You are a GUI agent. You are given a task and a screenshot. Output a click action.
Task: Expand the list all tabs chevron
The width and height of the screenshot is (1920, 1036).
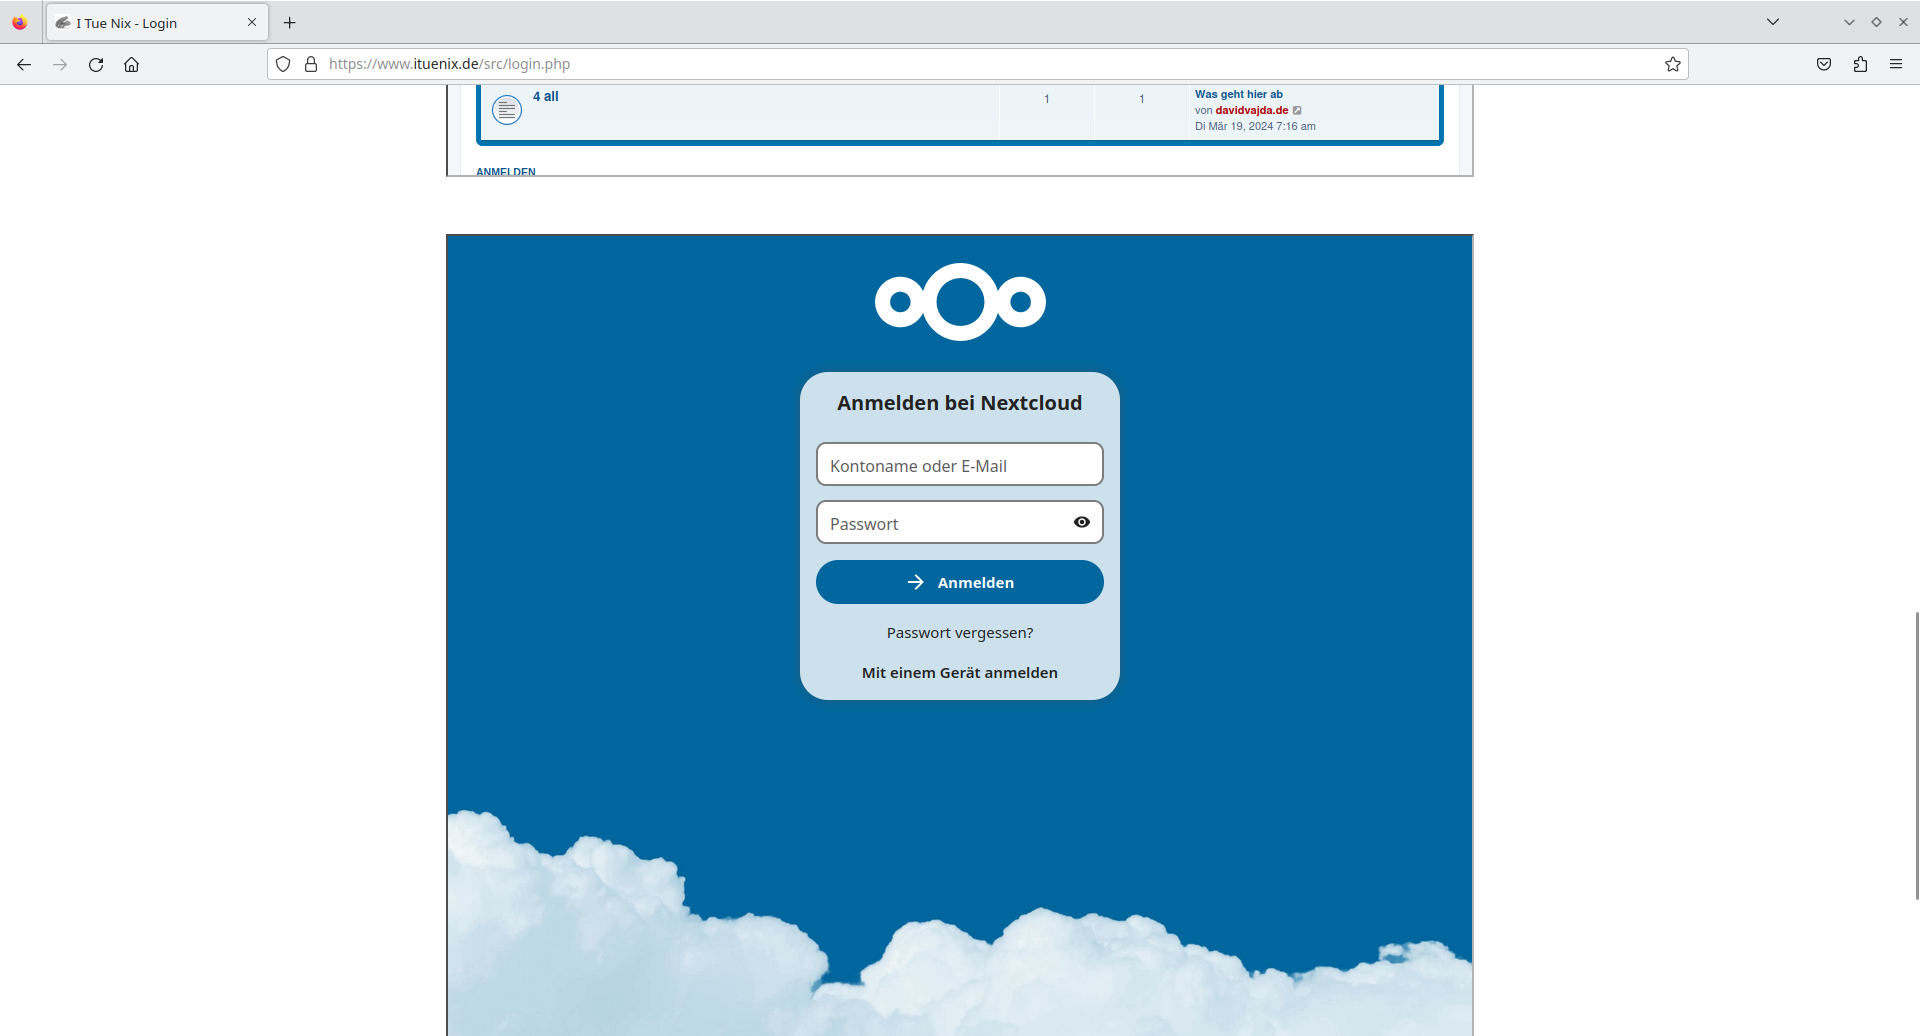(1773, 22)
